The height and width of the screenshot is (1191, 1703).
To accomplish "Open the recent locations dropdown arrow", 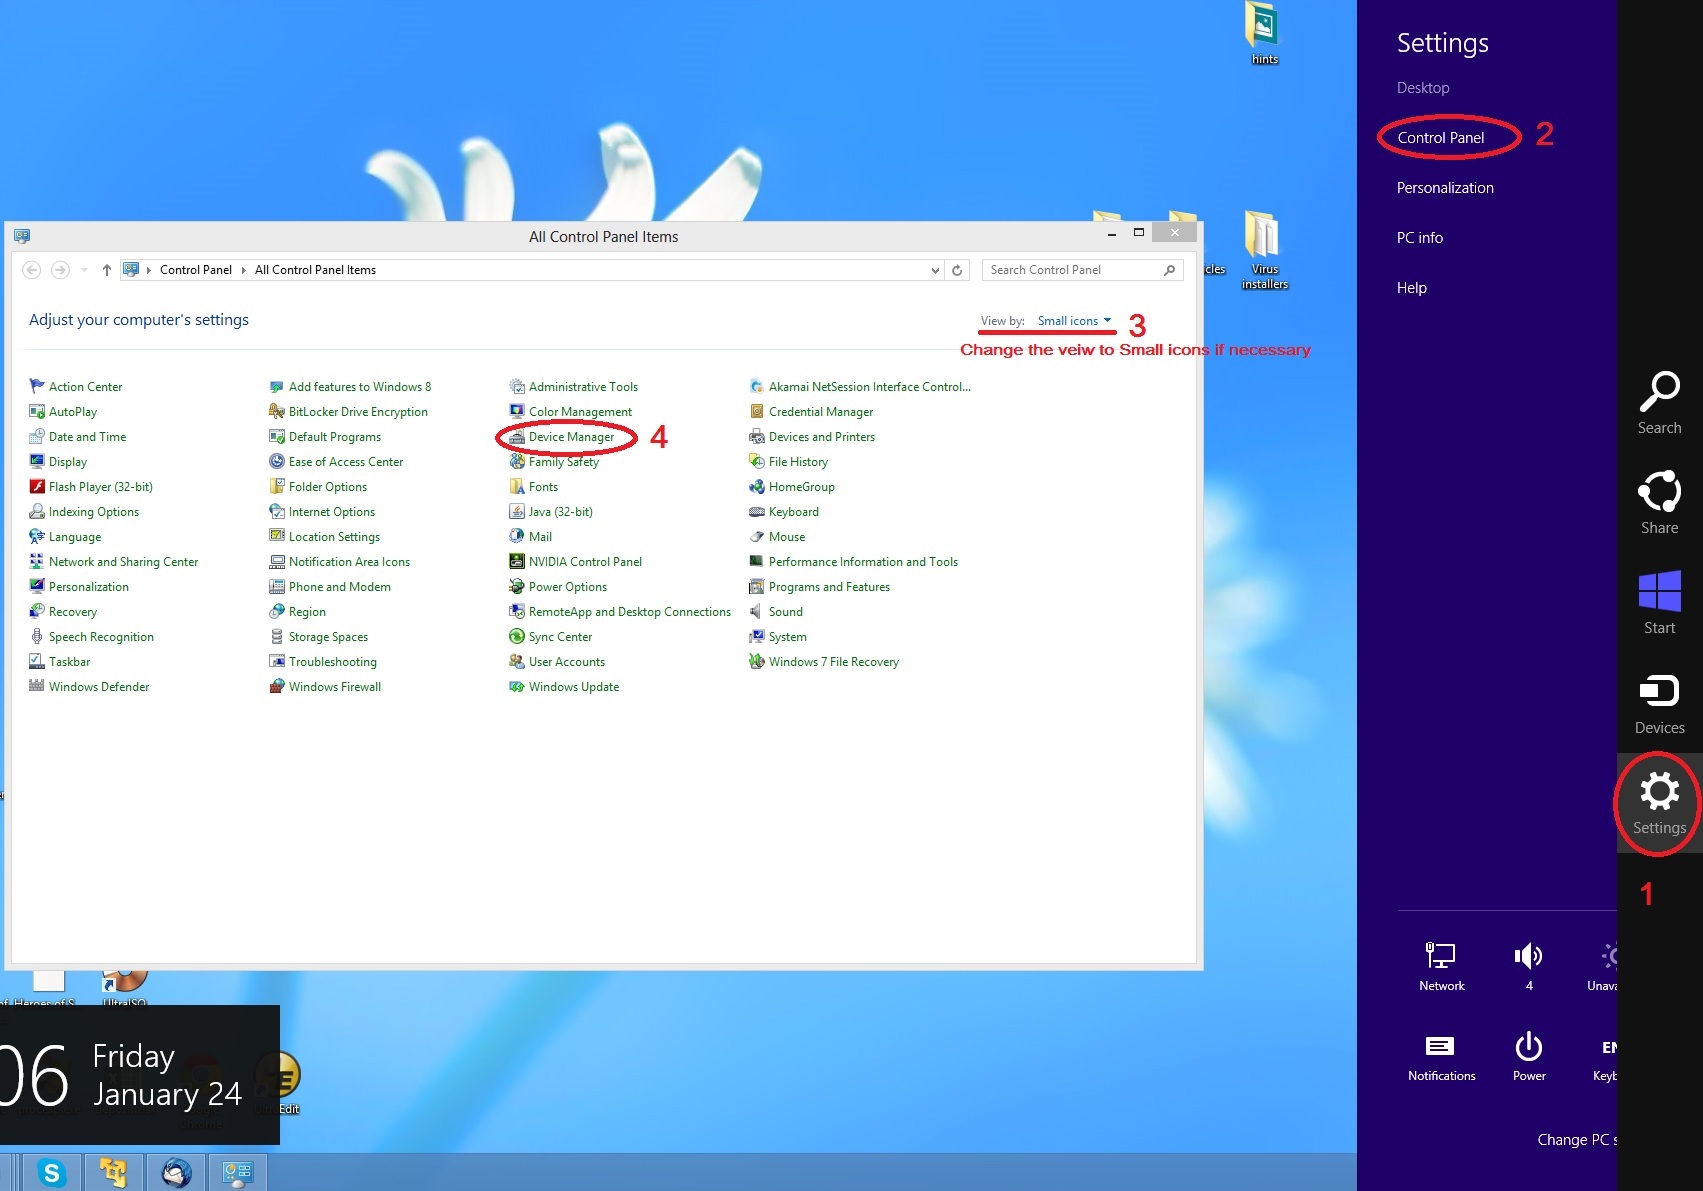I will pyautogui.click(x=84, y=270).
